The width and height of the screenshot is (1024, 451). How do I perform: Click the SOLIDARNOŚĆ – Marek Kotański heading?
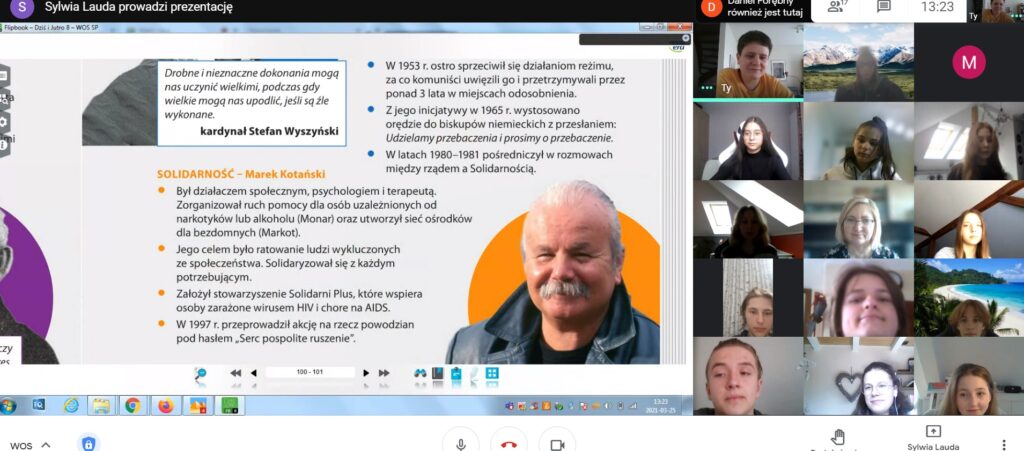241,174
